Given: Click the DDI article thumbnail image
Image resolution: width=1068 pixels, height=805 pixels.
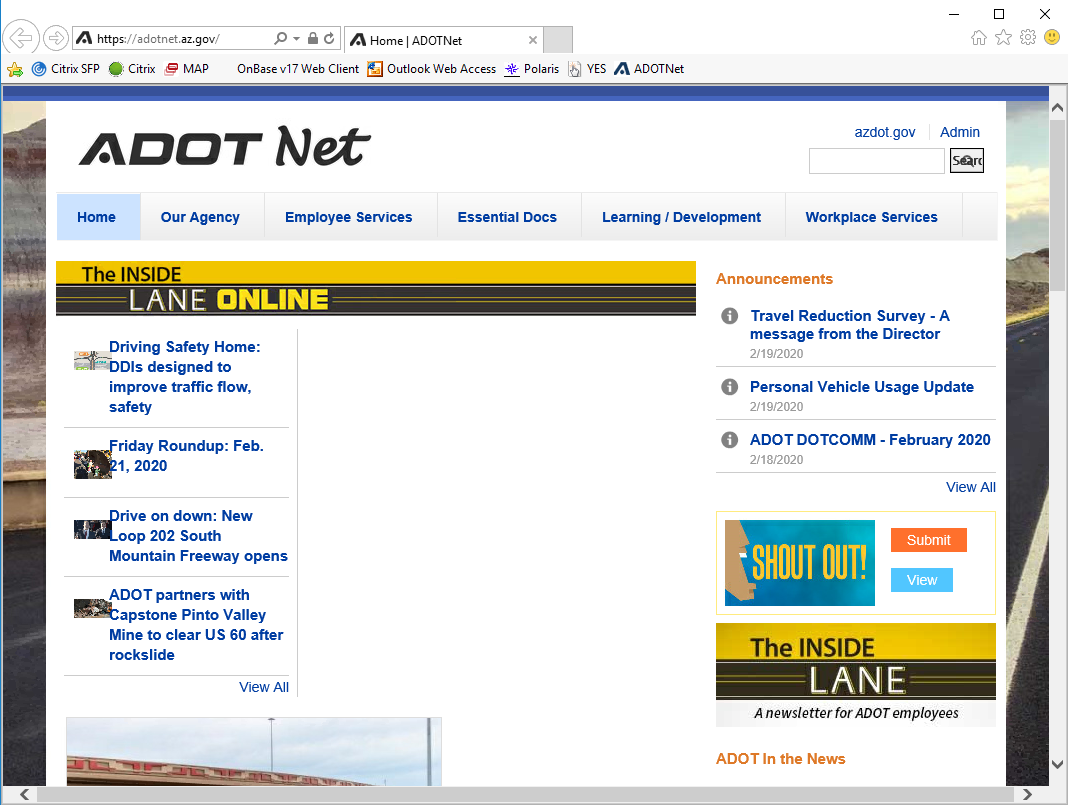Looking at the screenshot, I should [92, 361].
